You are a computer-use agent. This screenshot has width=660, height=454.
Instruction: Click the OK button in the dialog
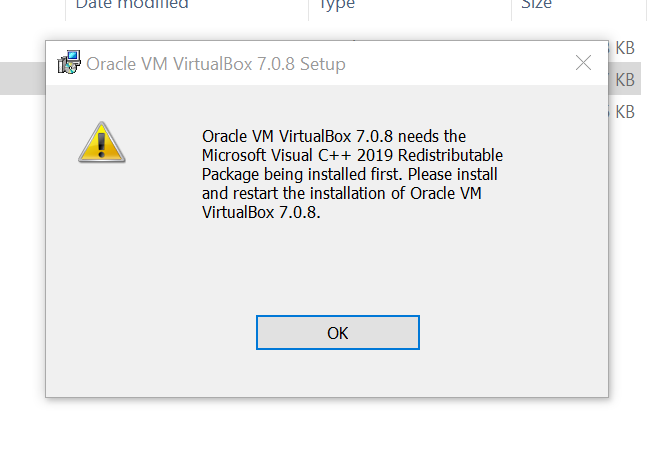[x=338, y=332]
